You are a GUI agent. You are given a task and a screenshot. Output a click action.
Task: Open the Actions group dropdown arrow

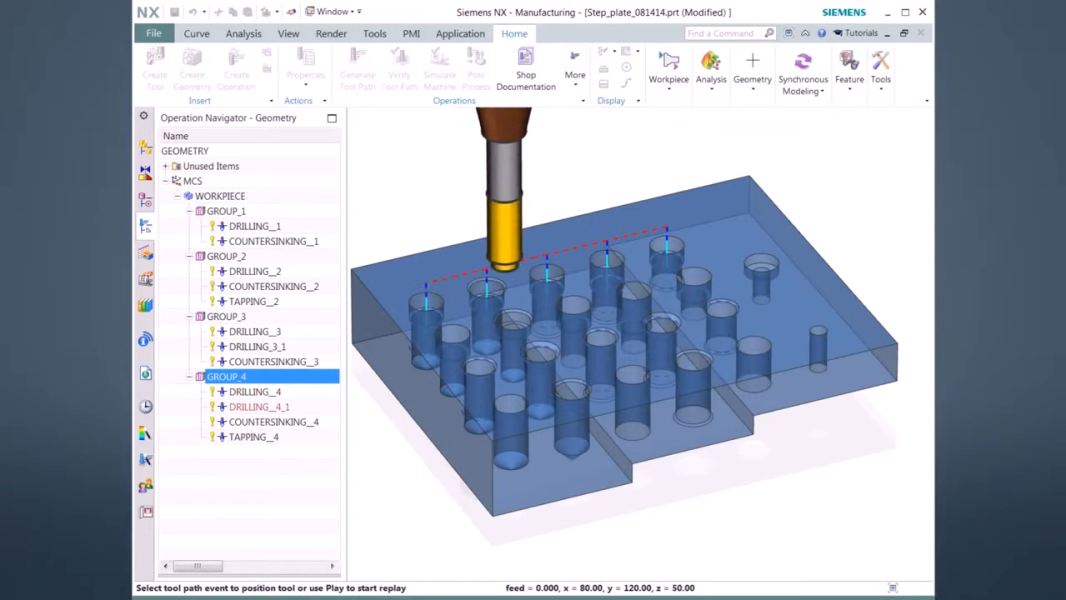tap(324, 101)
